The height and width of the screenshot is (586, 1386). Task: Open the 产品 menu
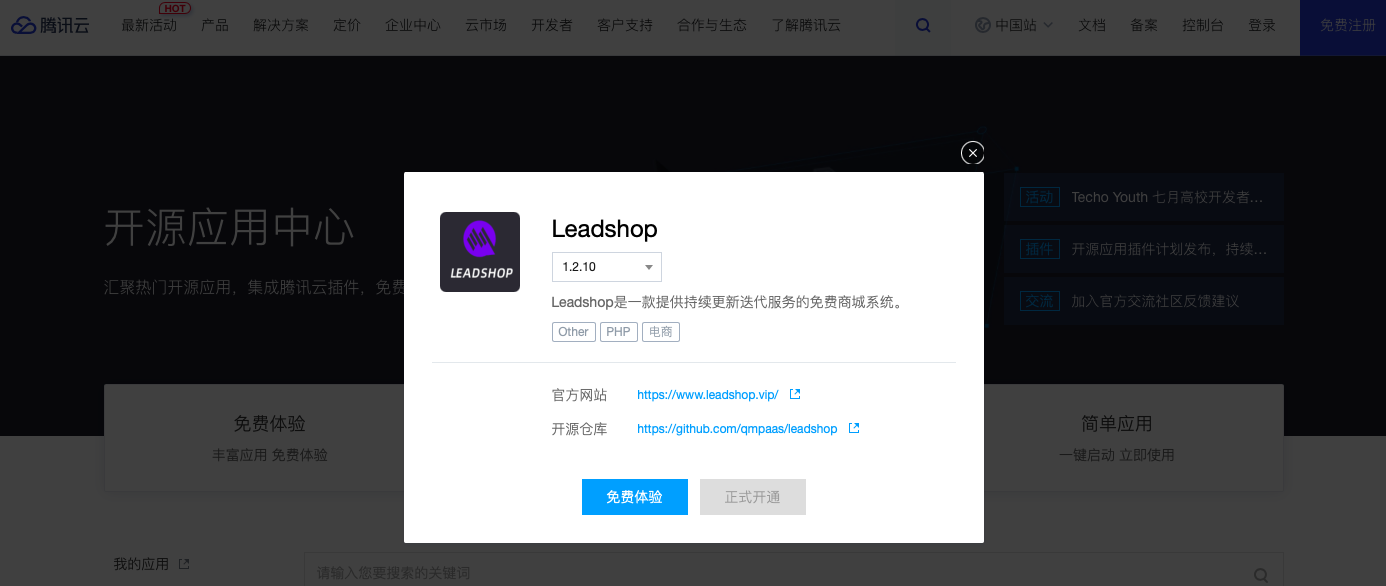click(215, 26)
